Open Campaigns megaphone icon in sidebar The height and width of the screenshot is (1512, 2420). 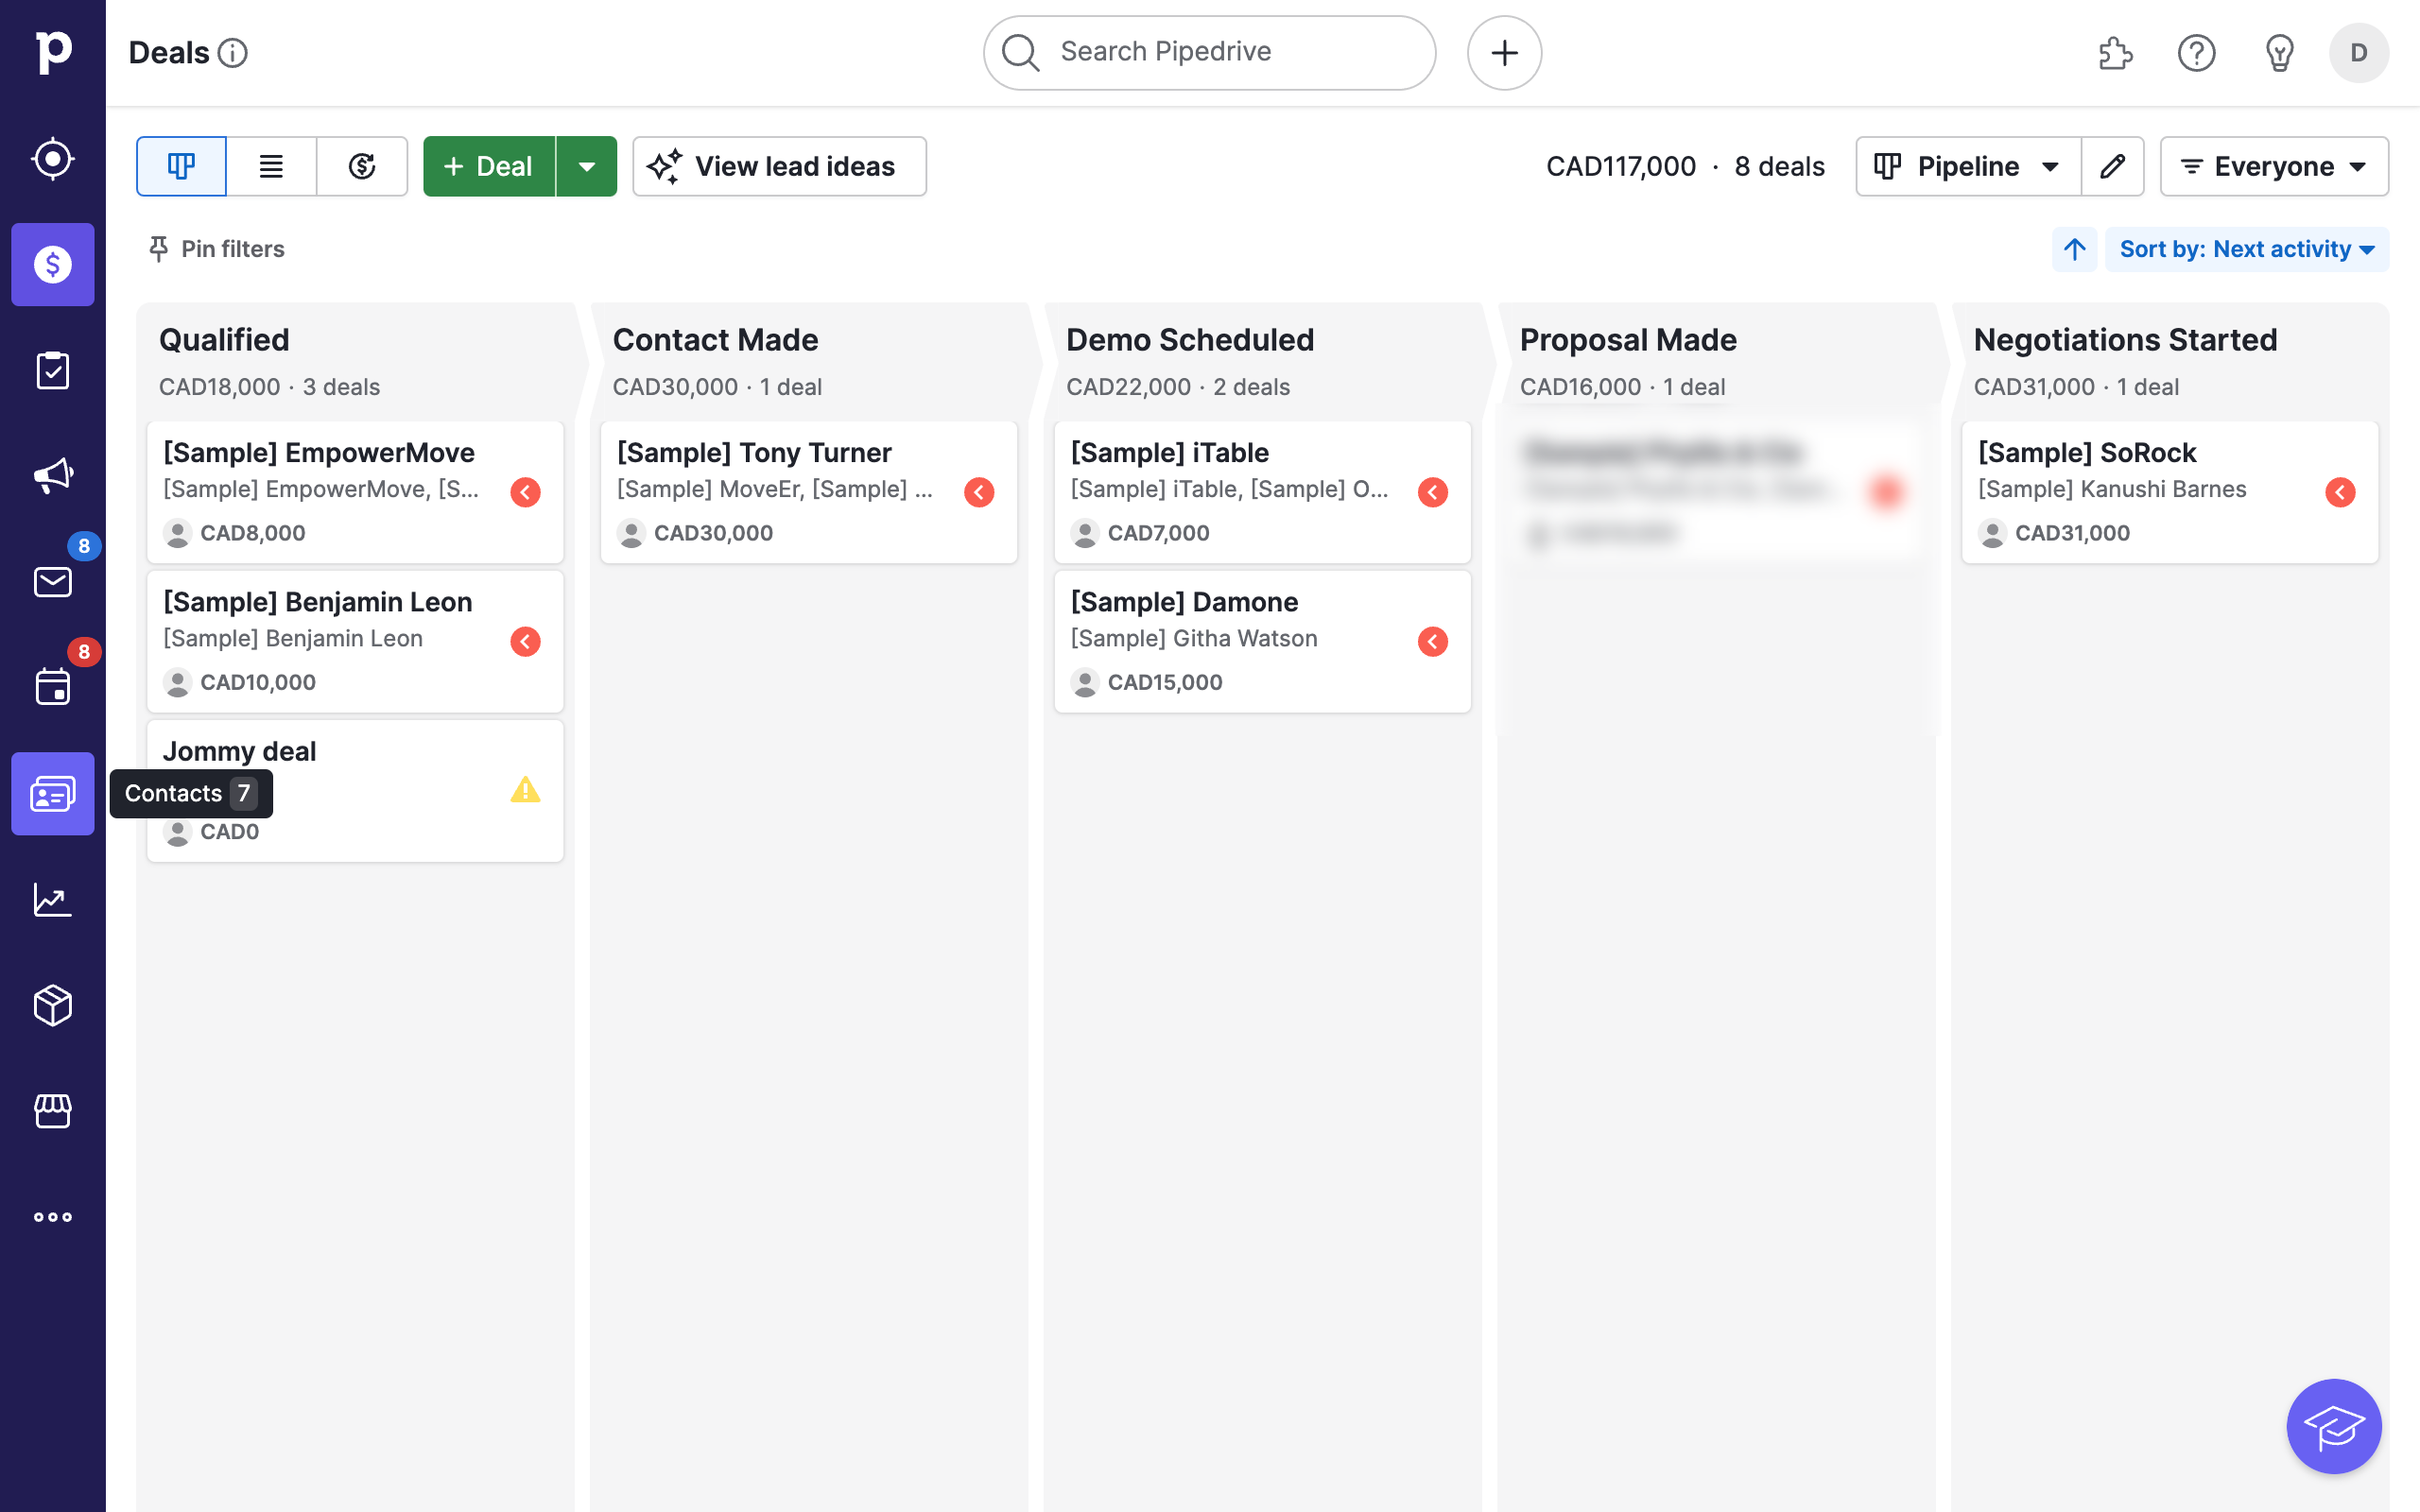tap(52, 476)
